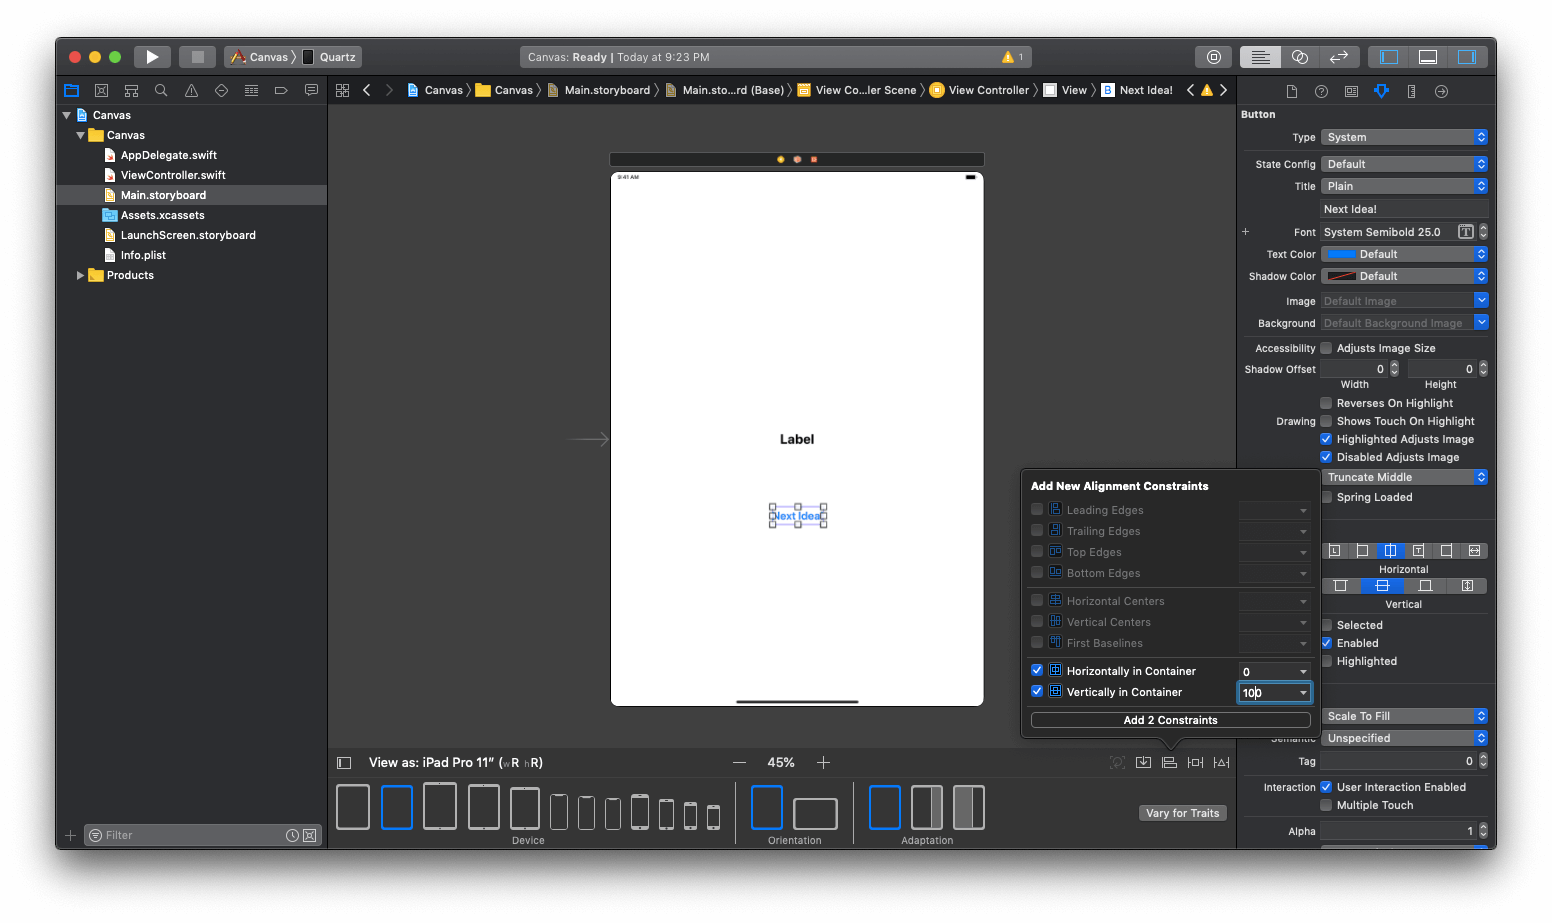The width and height of the screenshot is (1552, 923).
Task: Open the Library button in toolbar
Action: click(1213, 57)
